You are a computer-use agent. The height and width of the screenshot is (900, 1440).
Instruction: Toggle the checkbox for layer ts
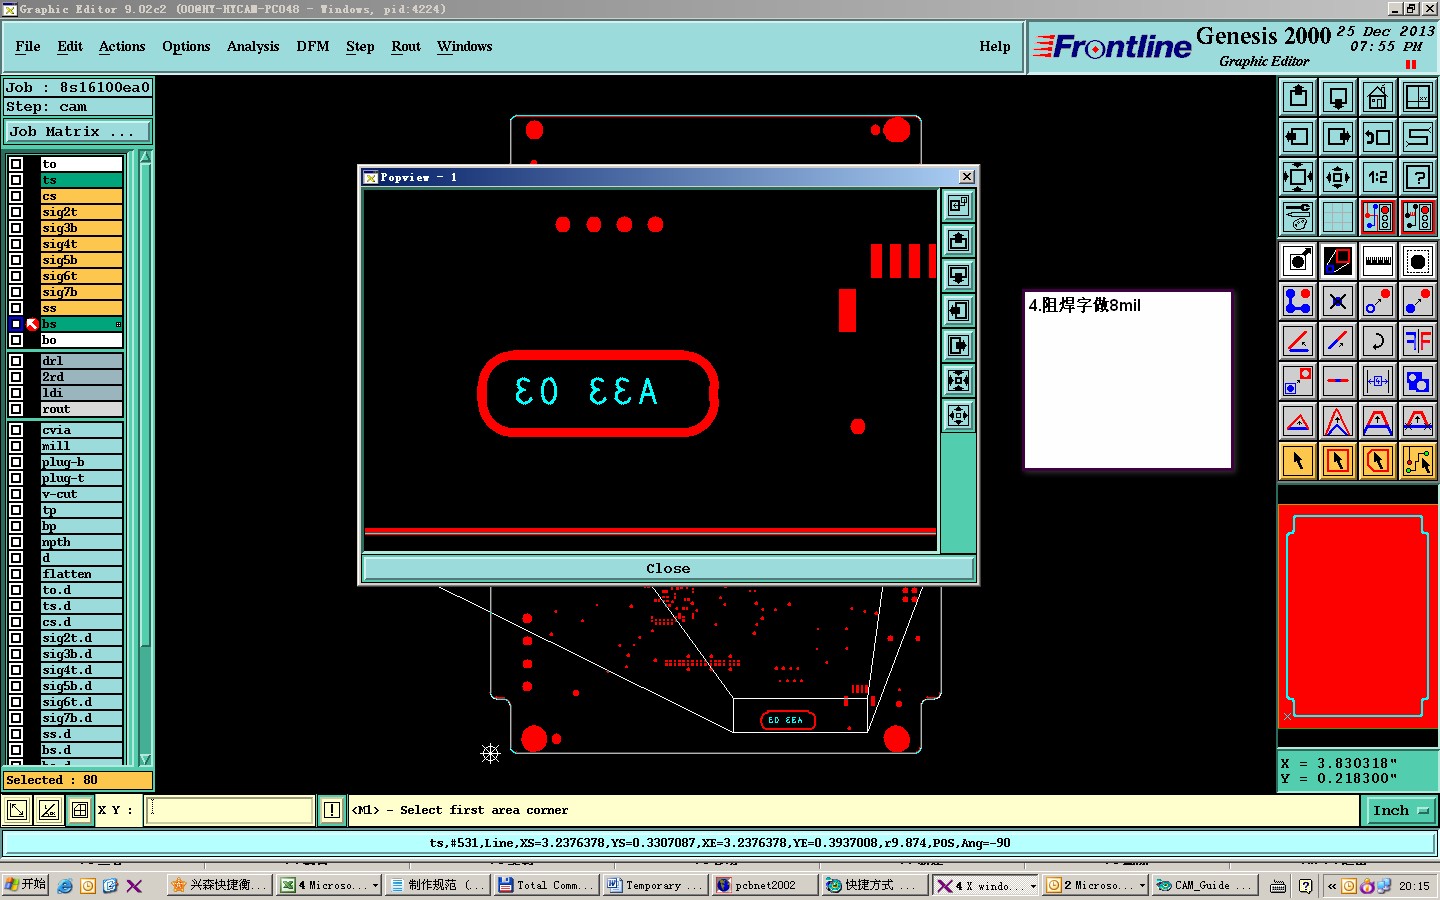click(x=16, y=180)
